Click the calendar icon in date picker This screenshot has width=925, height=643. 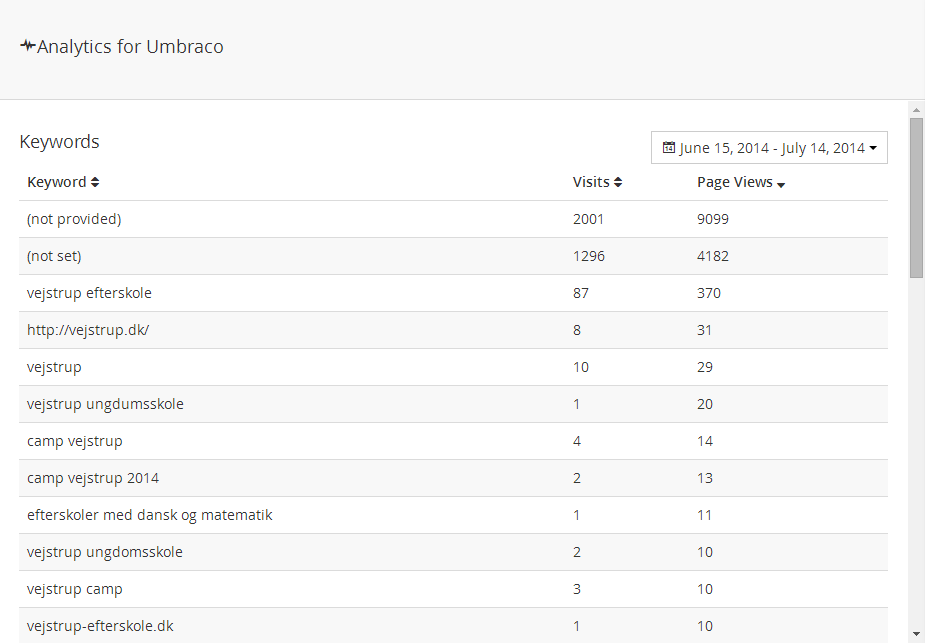(669, 148)
